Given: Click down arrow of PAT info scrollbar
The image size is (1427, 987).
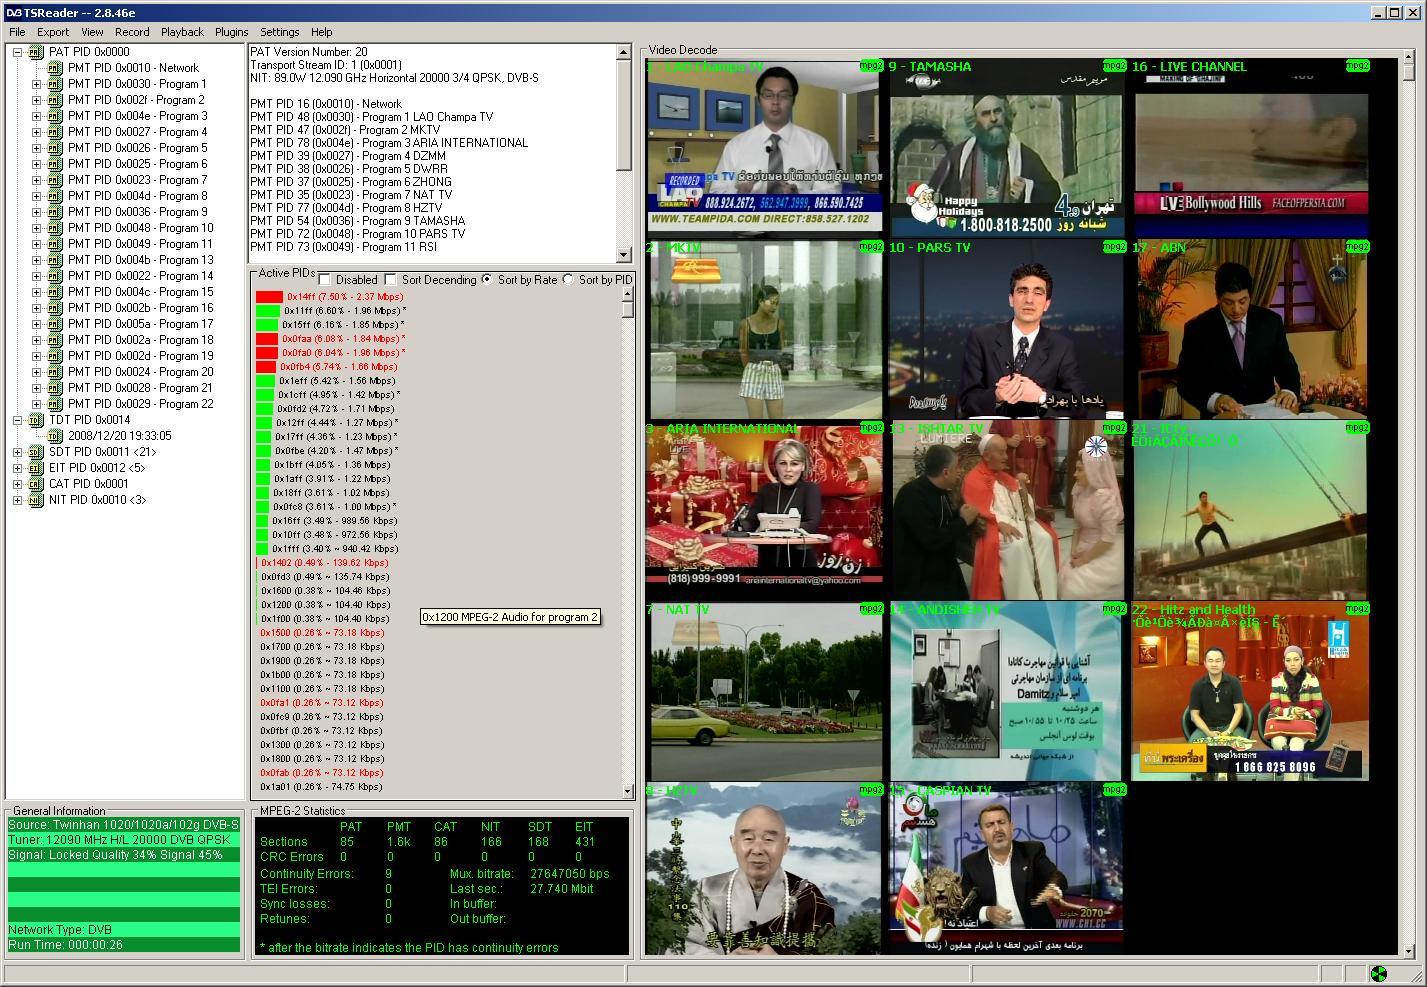Looking at the screenshot, I should [624, 255].
